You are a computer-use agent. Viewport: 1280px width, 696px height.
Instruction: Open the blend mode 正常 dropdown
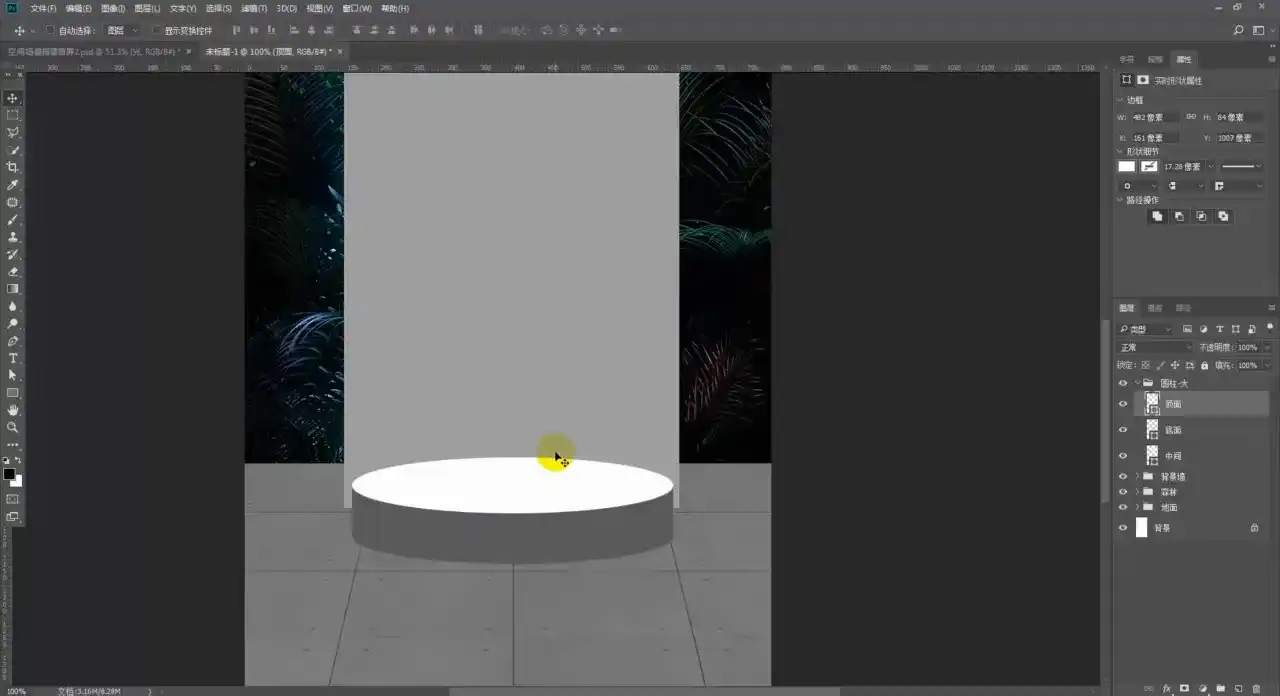pyautogui.click(x=1156, y=348)
